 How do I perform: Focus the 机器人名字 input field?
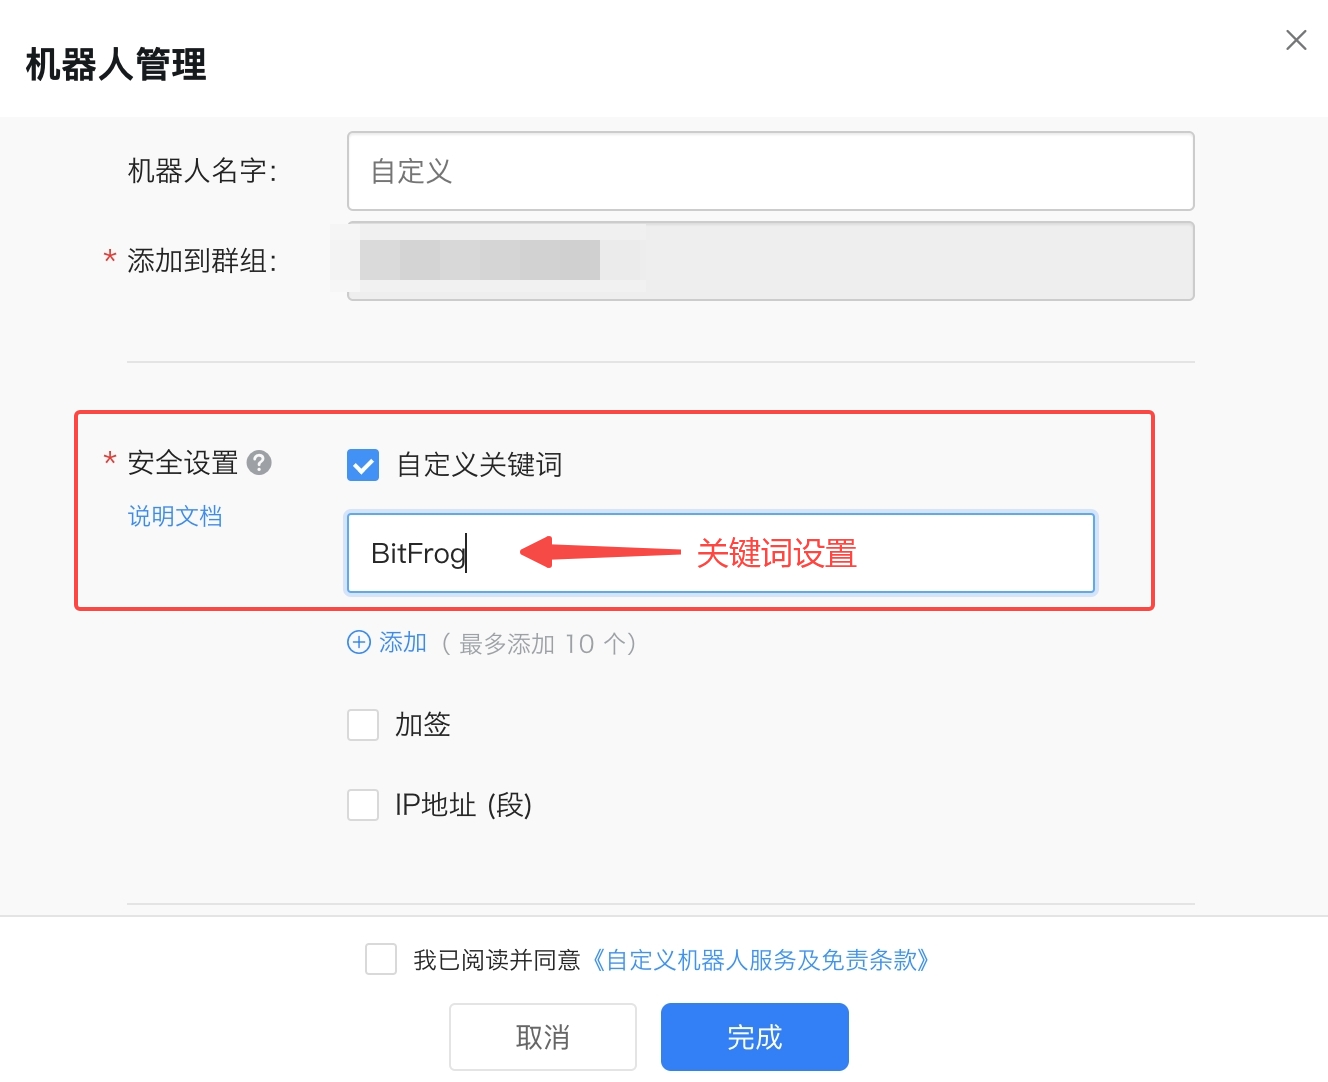pyautogui.click(x=771, y=171)
